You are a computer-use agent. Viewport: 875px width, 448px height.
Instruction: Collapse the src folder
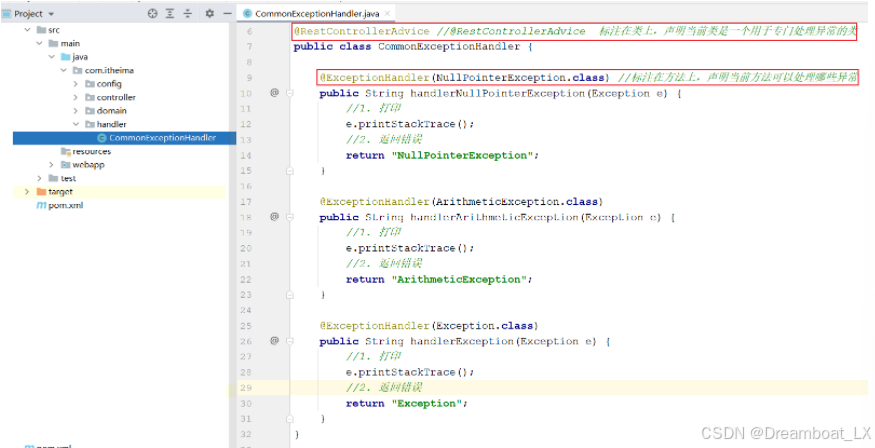(x=27, y=30)
